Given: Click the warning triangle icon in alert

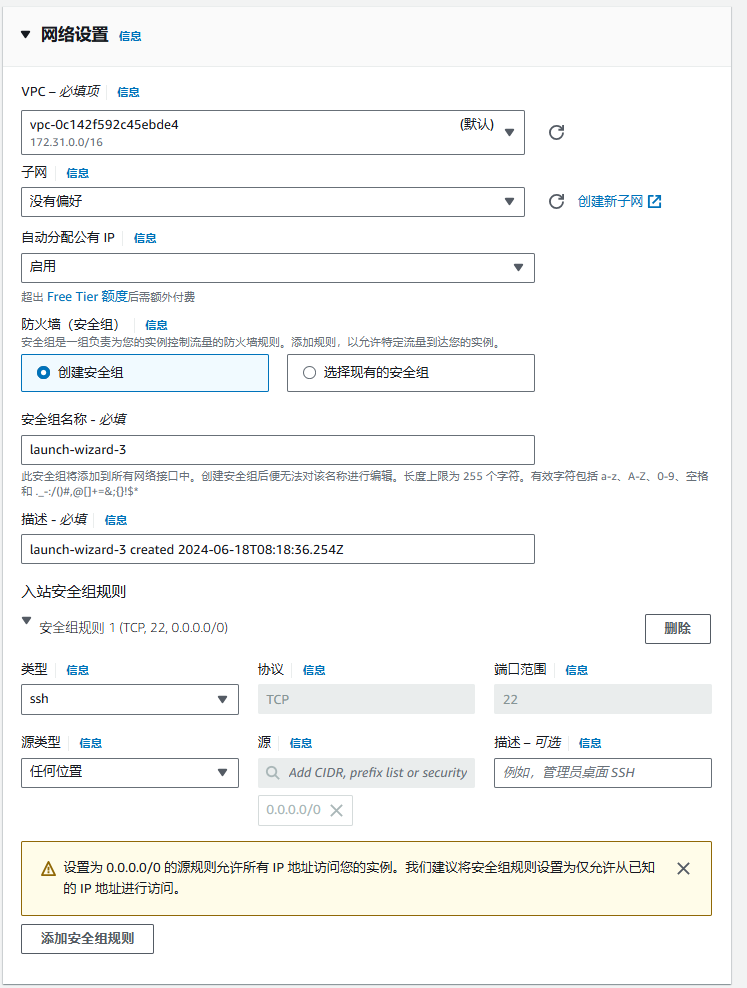Looking at the screenshot, I should coord(48,869).
